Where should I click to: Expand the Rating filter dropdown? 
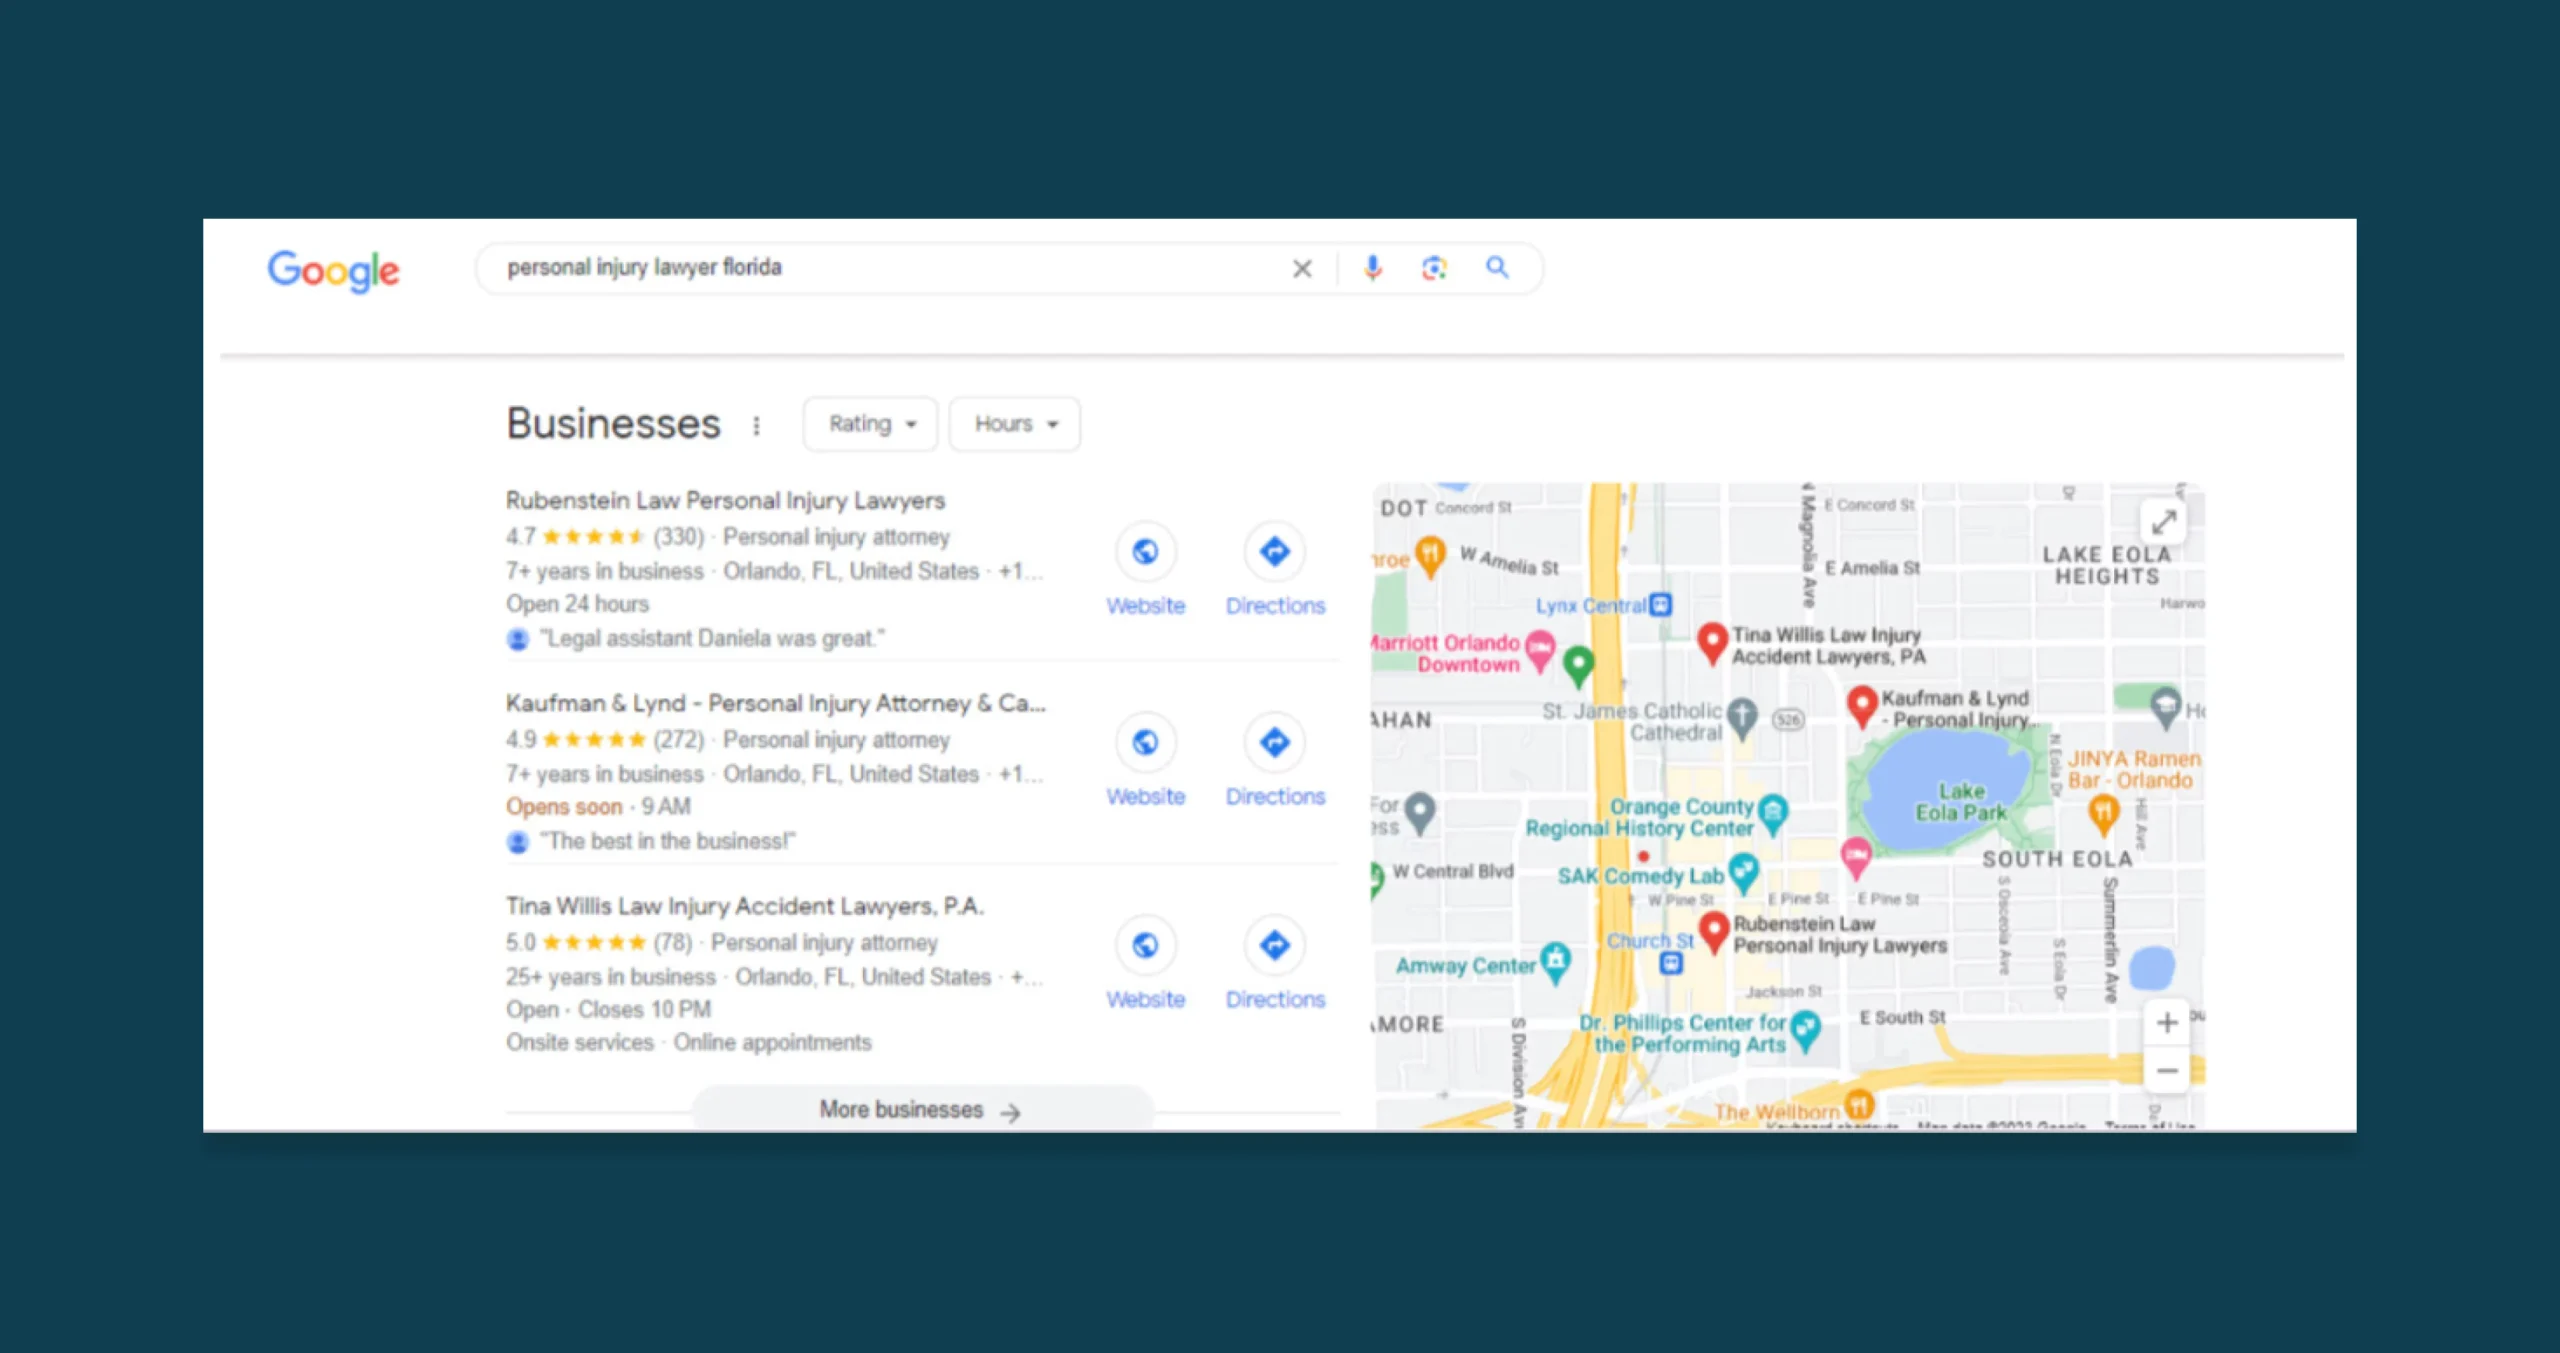coord(870,424)
